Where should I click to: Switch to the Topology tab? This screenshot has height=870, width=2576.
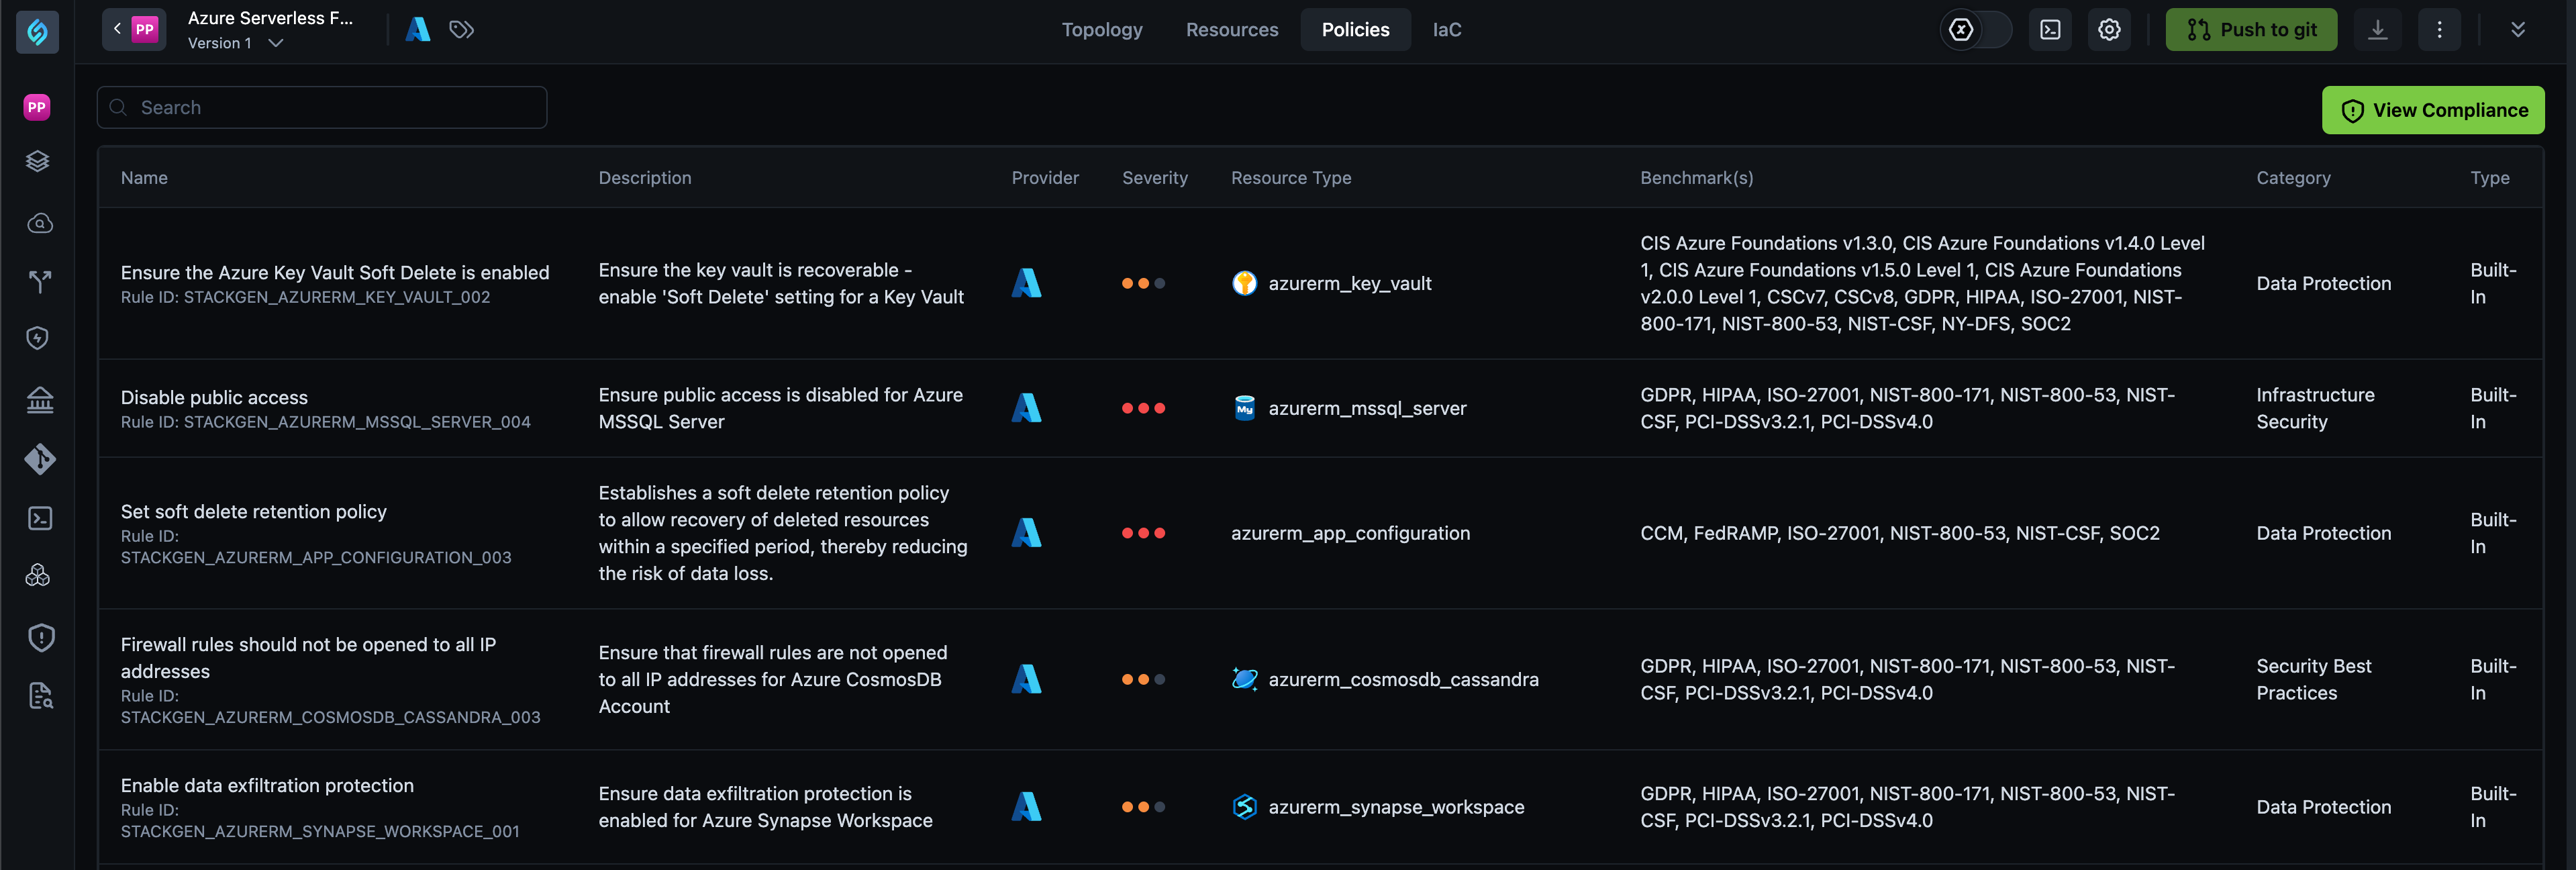tap(1102, 29)
